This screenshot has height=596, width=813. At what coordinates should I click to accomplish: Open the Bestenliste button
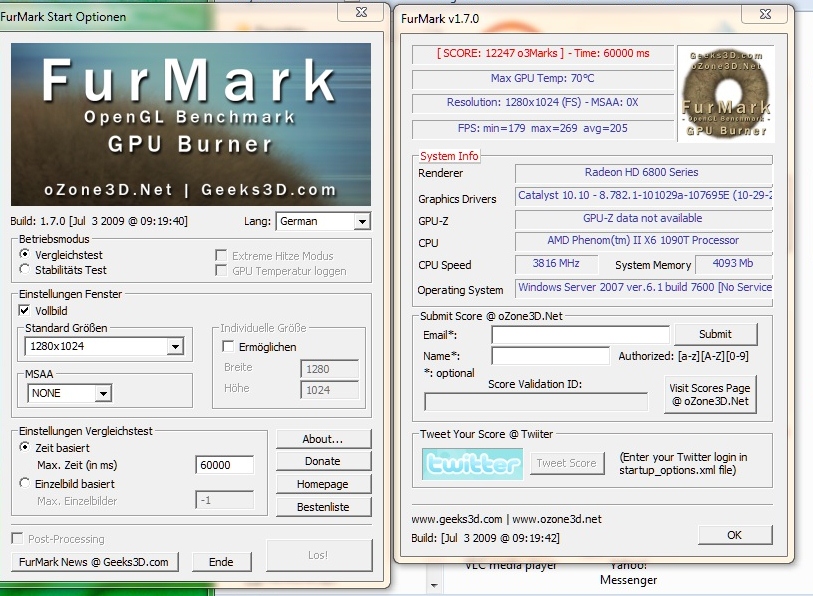pyautogui.click(x=324, y=507)
